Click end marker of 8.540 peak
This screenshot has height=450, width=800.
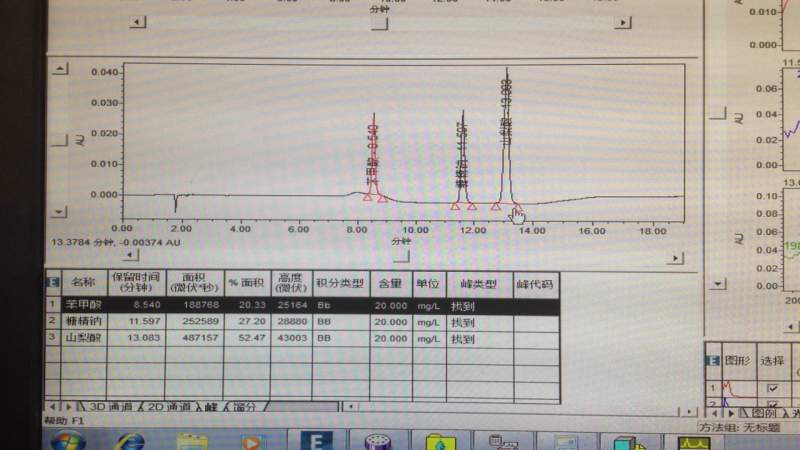pos(382,198)
